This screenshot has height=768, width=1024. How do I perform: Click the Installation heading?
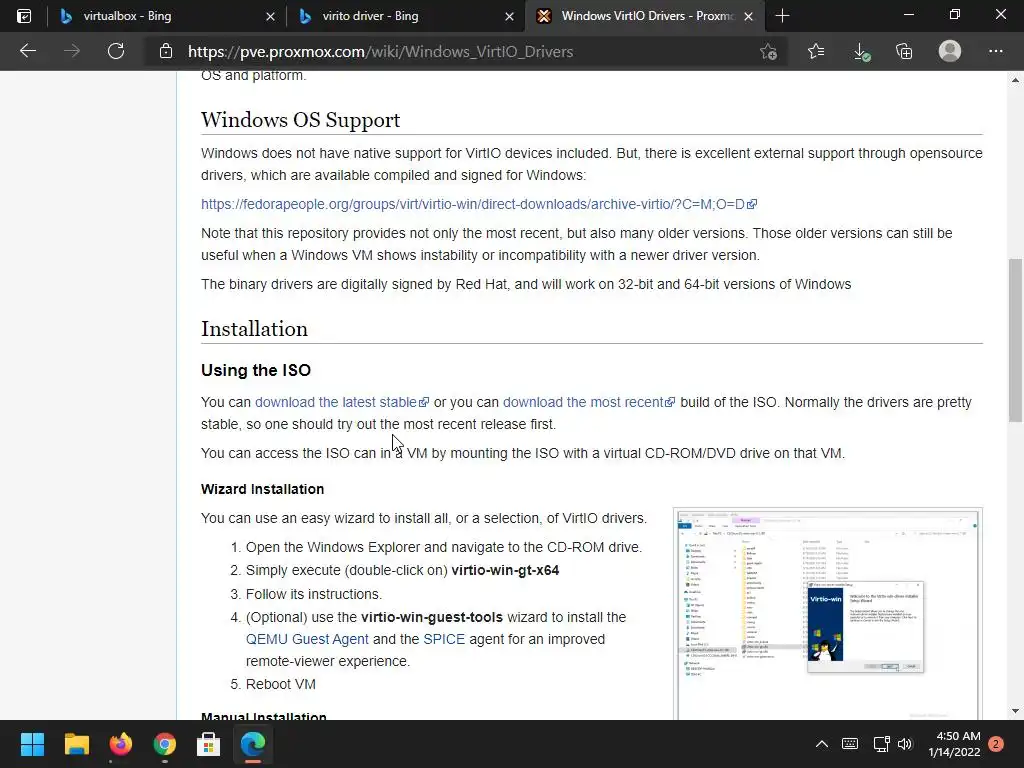tap(254, 329)
